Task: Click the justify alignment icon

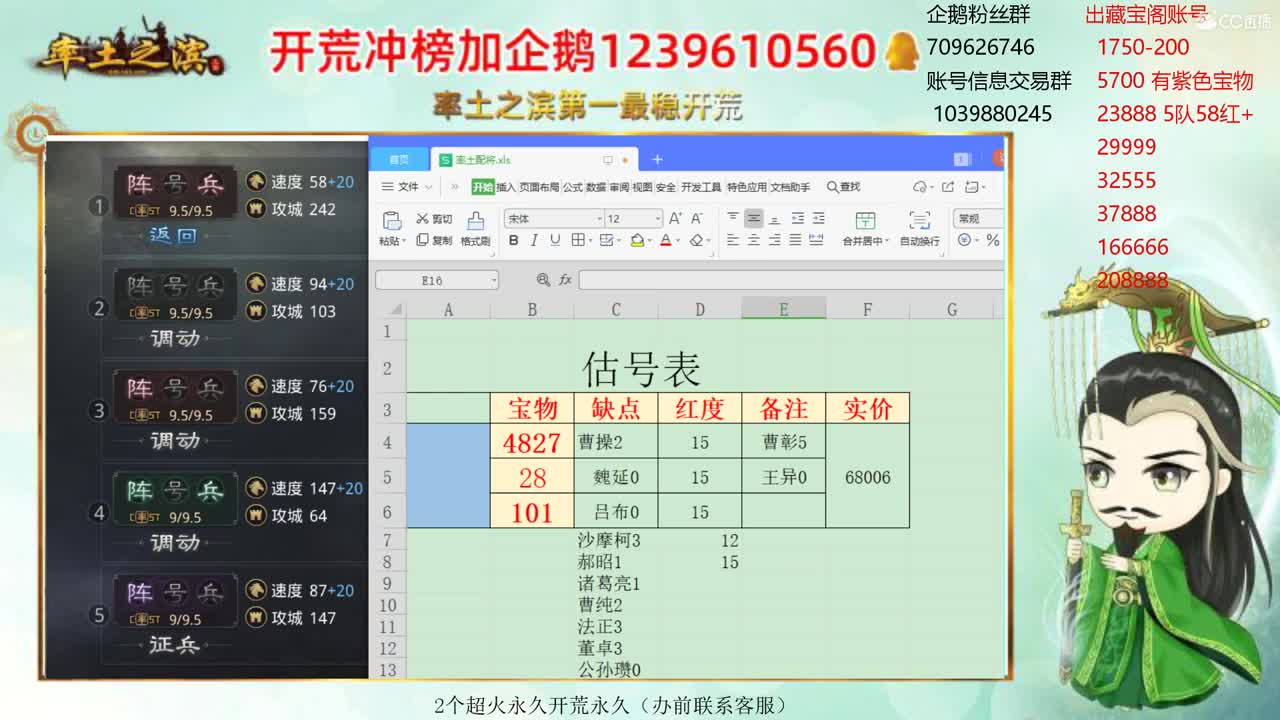Action: (795, 240)
